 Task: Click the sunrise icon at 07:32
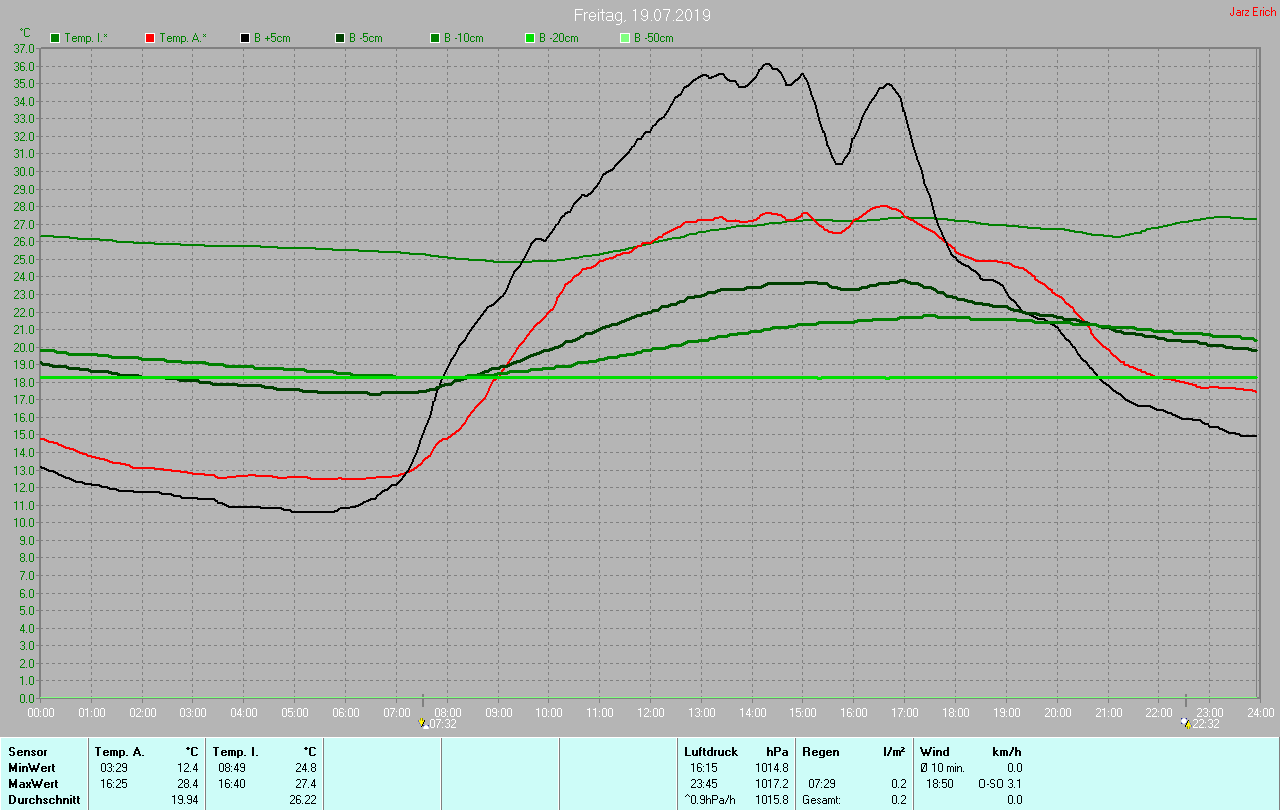click(x=423, y=723)
